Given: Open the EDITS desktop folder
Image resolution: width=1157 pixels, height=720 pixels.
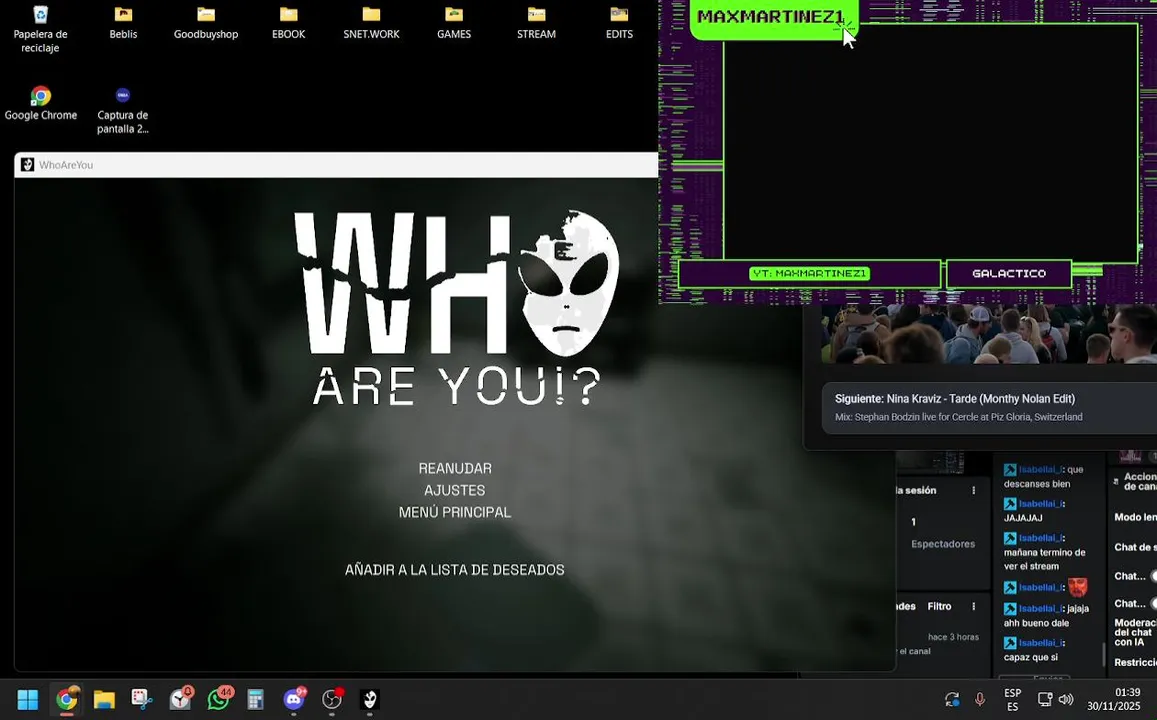Looking at the screenshot, I should pos(619,23).
